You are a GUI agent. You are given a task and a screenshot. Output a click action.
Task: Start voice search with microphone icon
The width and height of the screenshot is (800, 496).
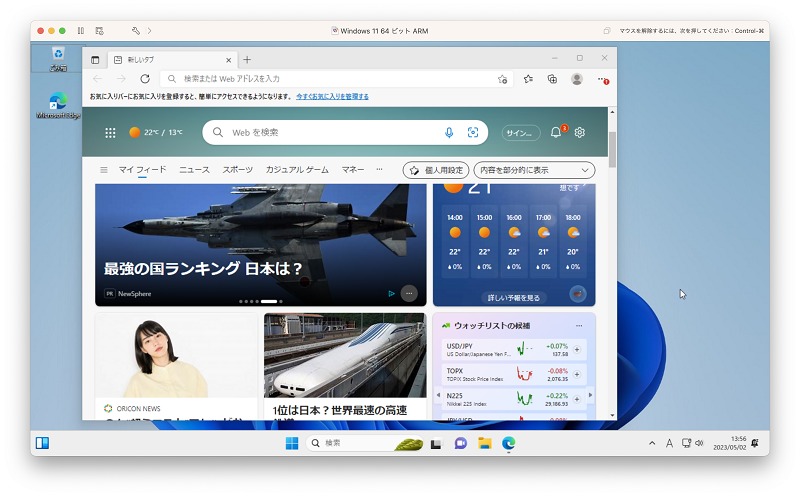pyautogui.click(x=449, y=133)
